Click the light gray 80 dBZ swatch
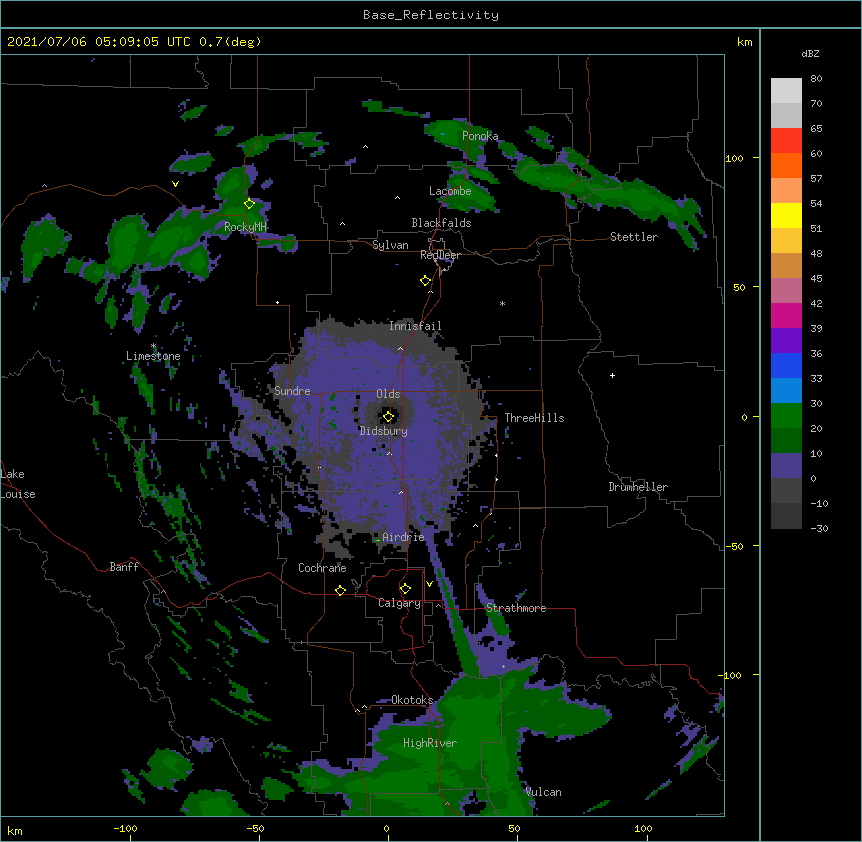Viewport: 862px width, 842px height. (x=786, y=91)
